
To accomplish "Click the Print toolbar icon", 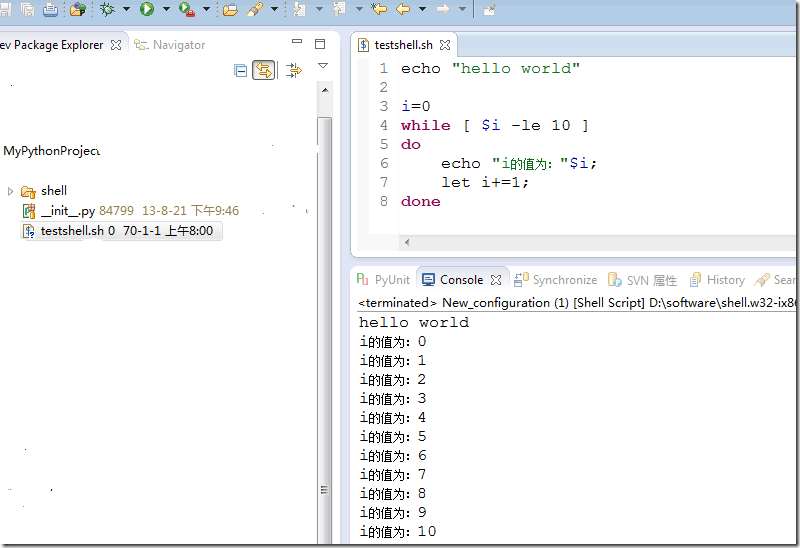I will tap(50, 9).
